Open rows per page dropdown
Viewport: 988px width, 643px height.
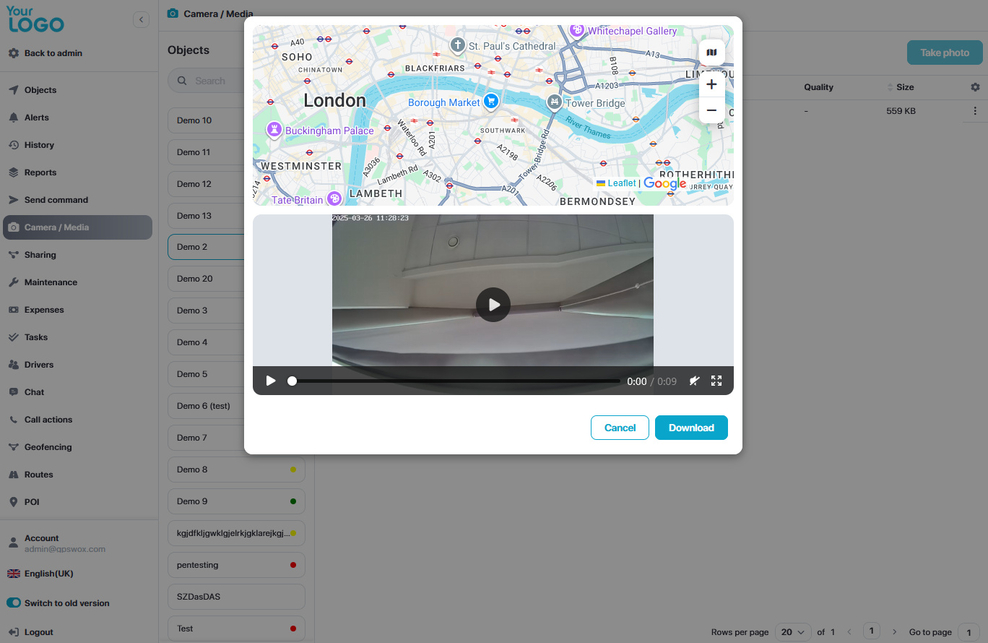pos(794,632)
